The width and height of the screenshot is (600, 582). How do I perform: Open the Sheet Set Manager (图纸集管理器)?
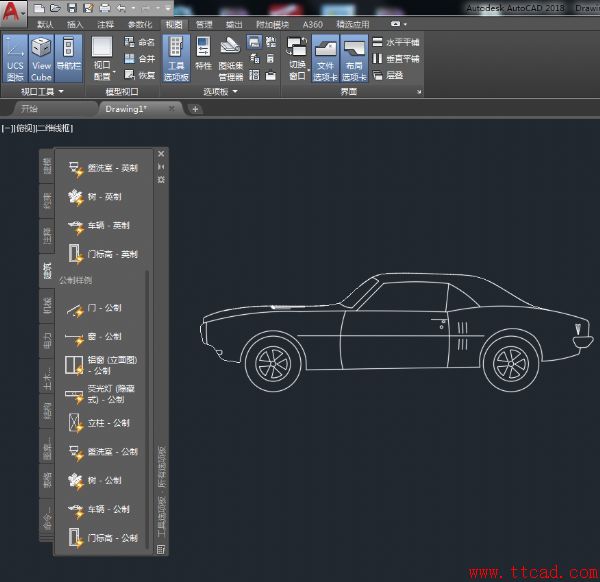point(230,59)
